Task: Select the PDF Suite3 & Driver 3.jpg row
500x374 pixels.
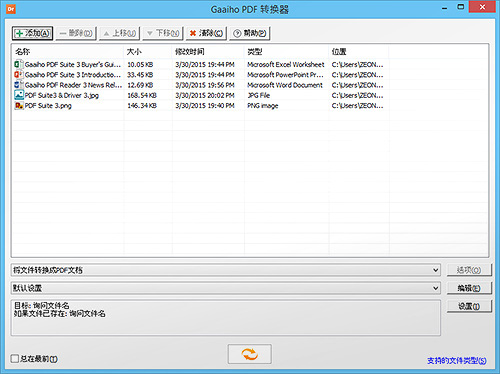Action: tap(200, 95)
